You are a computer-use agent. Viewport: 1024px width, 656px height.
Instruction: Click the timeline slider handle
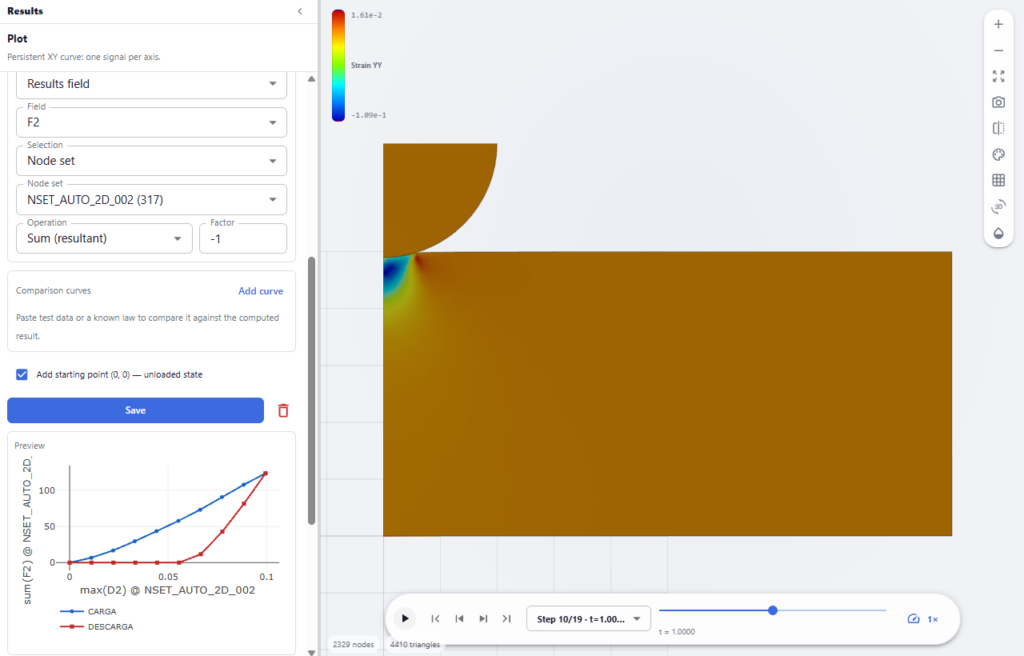773,610
